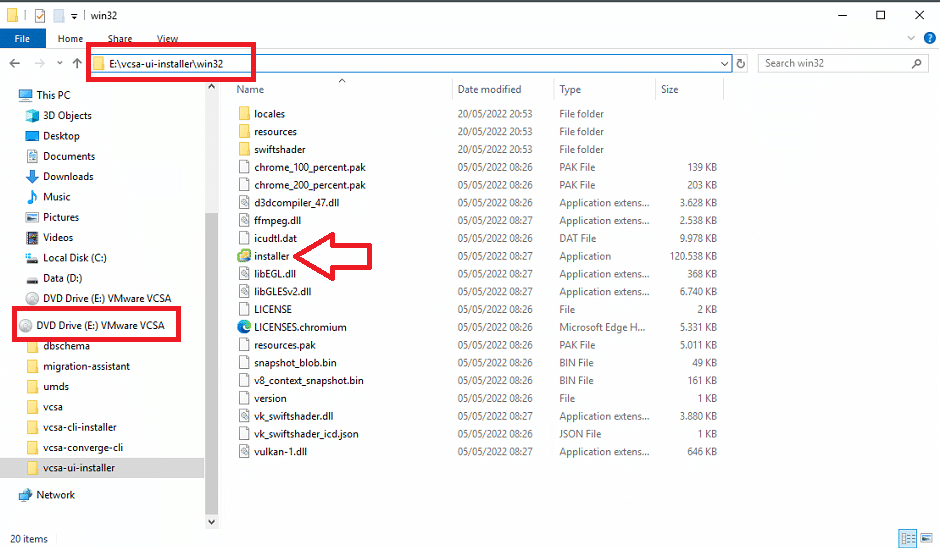Select the resources.pak file name
Image resolution: width=940 pixels, height=548 pixels.
pos(285,345)
